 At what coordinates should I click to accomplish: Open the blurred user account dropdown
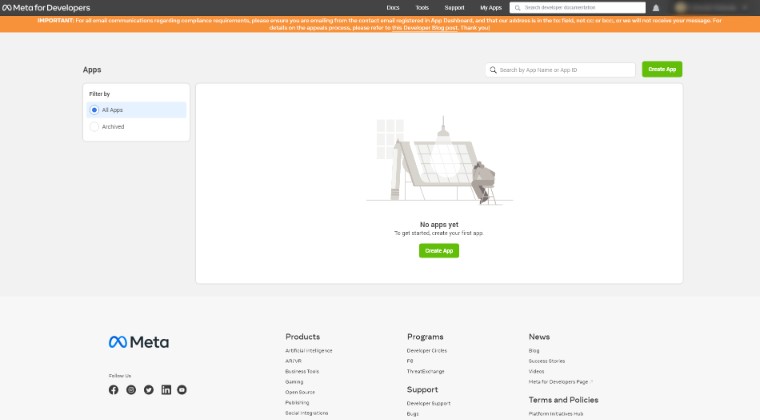712,8
